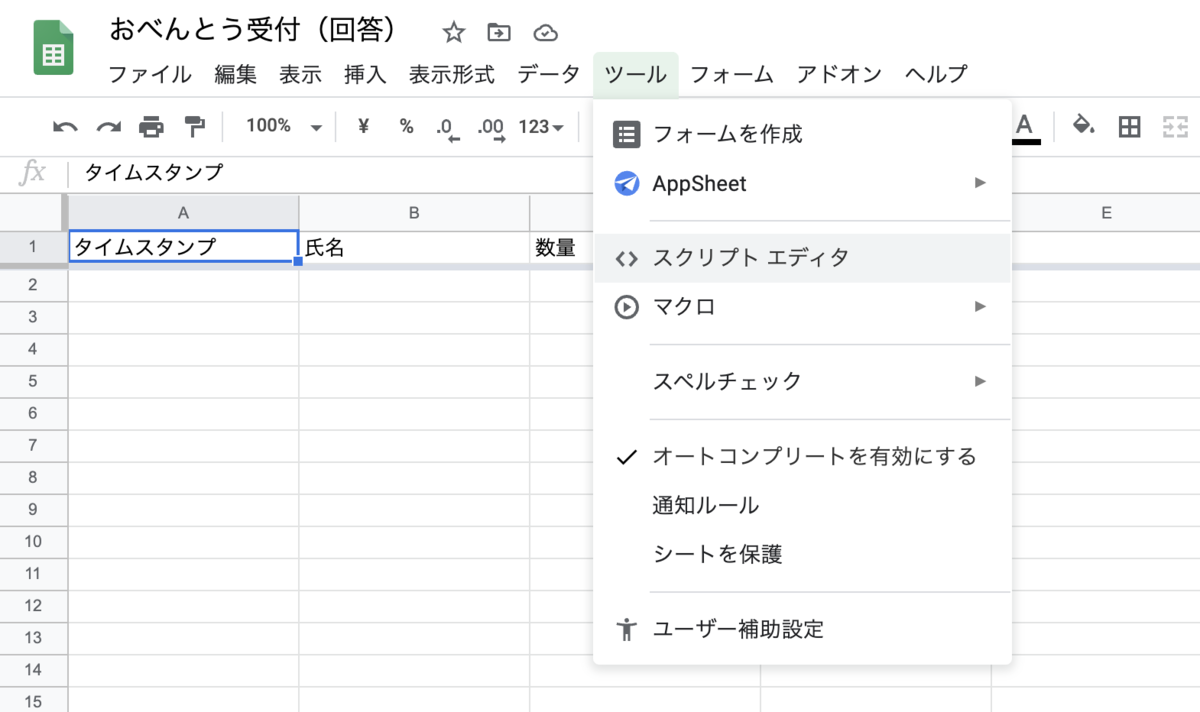Click the AppSheet paper-plane icon

[626, 184]
